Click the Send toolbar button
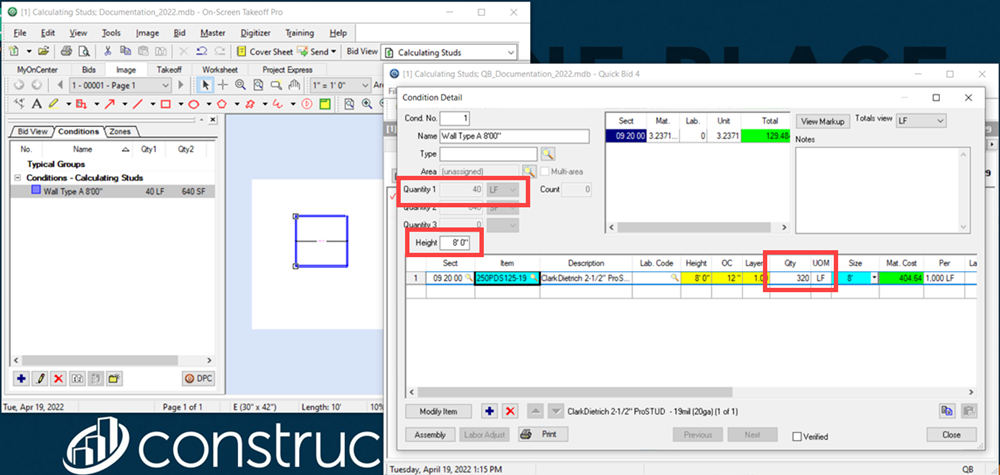 317,52
